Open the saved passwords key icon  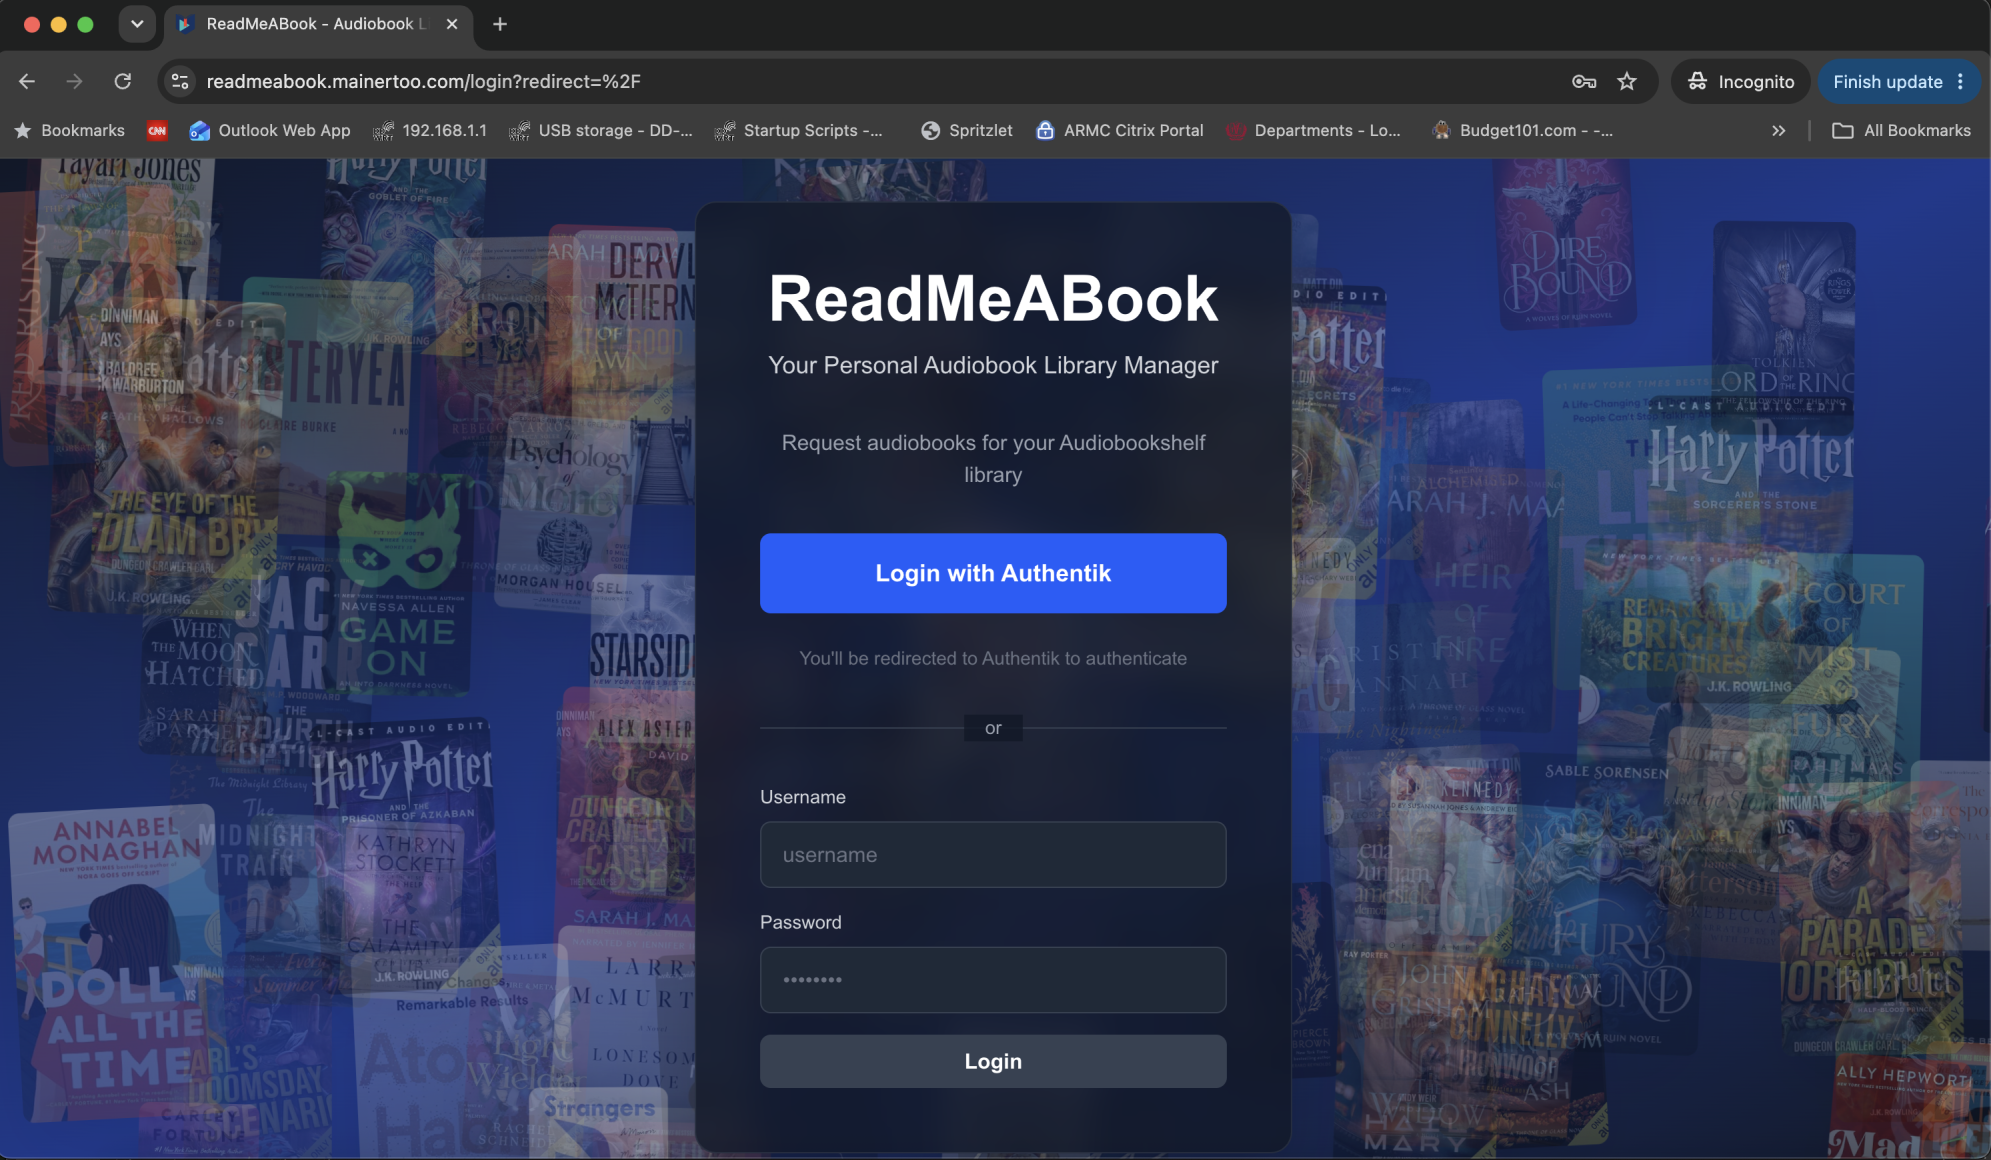pos(1584,81)
